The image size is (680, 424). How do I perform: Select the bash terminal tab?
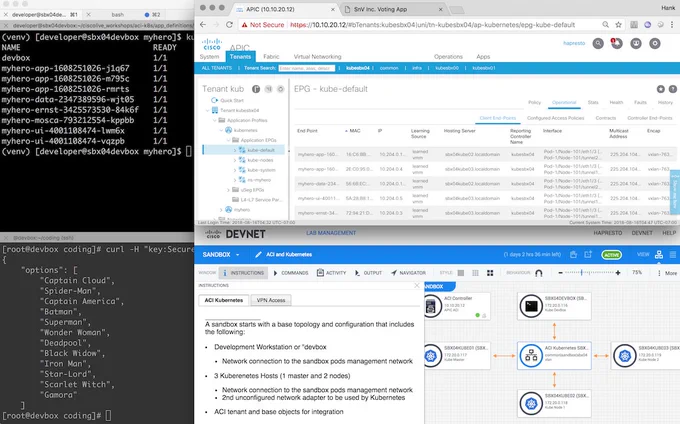coord(118,14)
